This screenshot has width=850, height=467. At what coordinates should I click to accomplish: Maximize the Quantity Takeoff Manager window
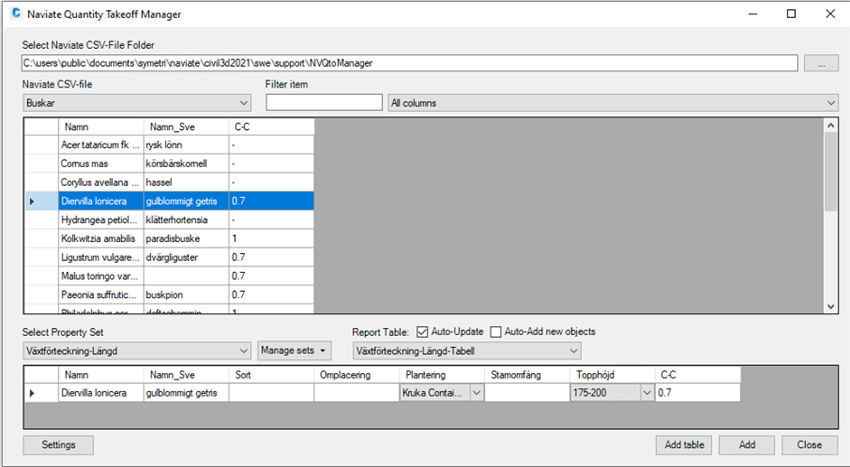click(x=791, y=14)
